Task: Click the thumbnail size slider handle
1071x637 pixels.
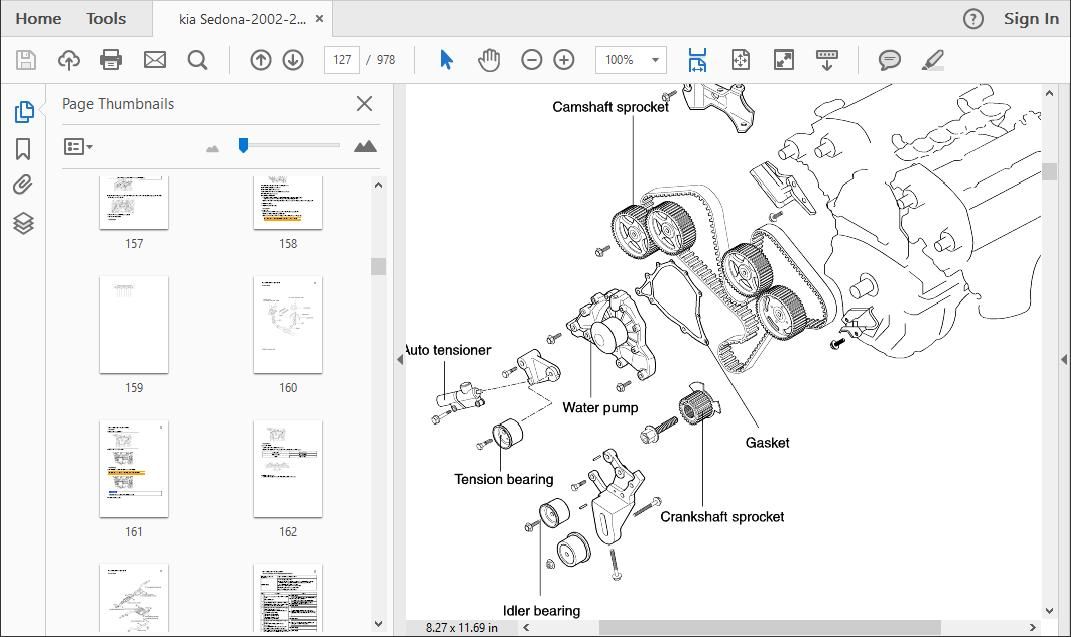Action: (243, 145)
